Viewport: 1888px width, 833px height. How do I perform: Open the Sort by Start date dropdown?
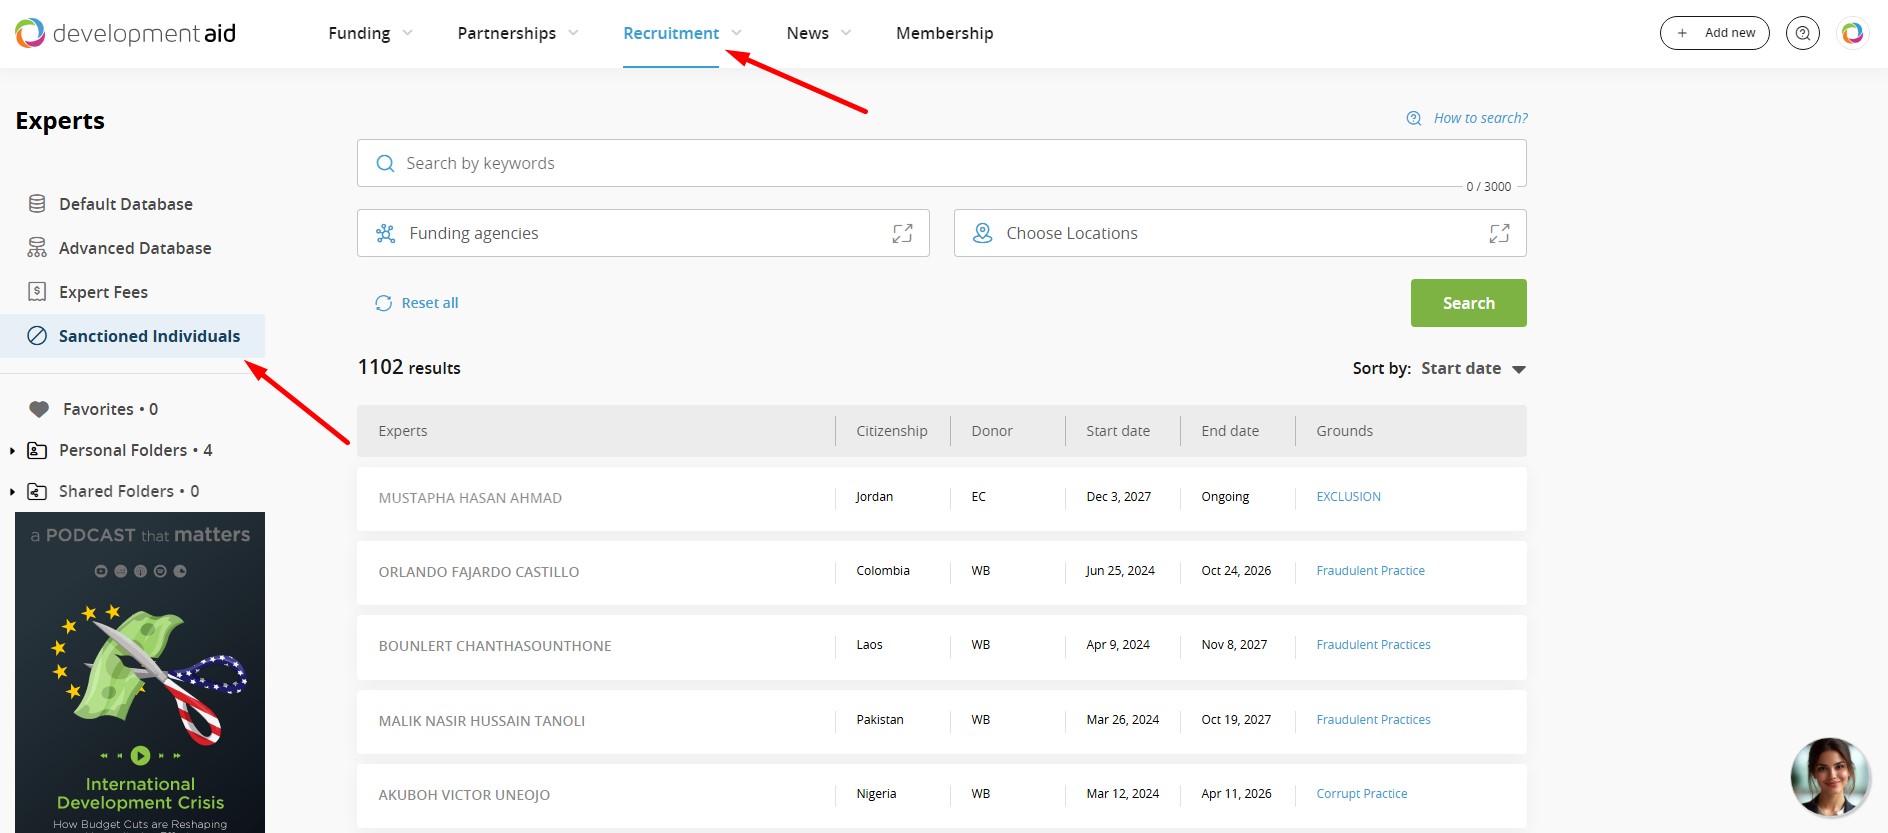(1473, 369)
